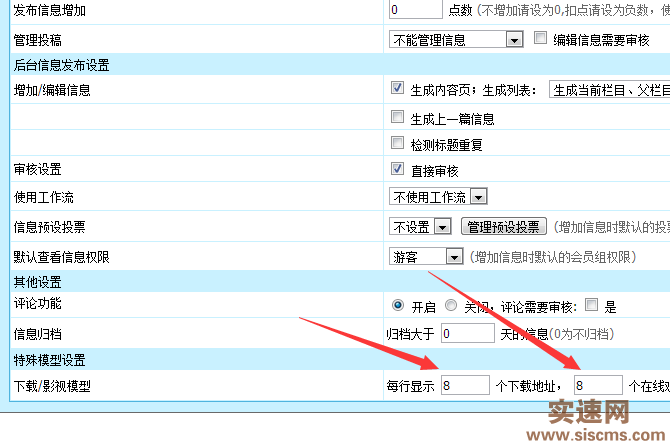Click the 增加/编辑信息 row label
Viewport: 670px width, 446px height.
[x=52, y=90]
